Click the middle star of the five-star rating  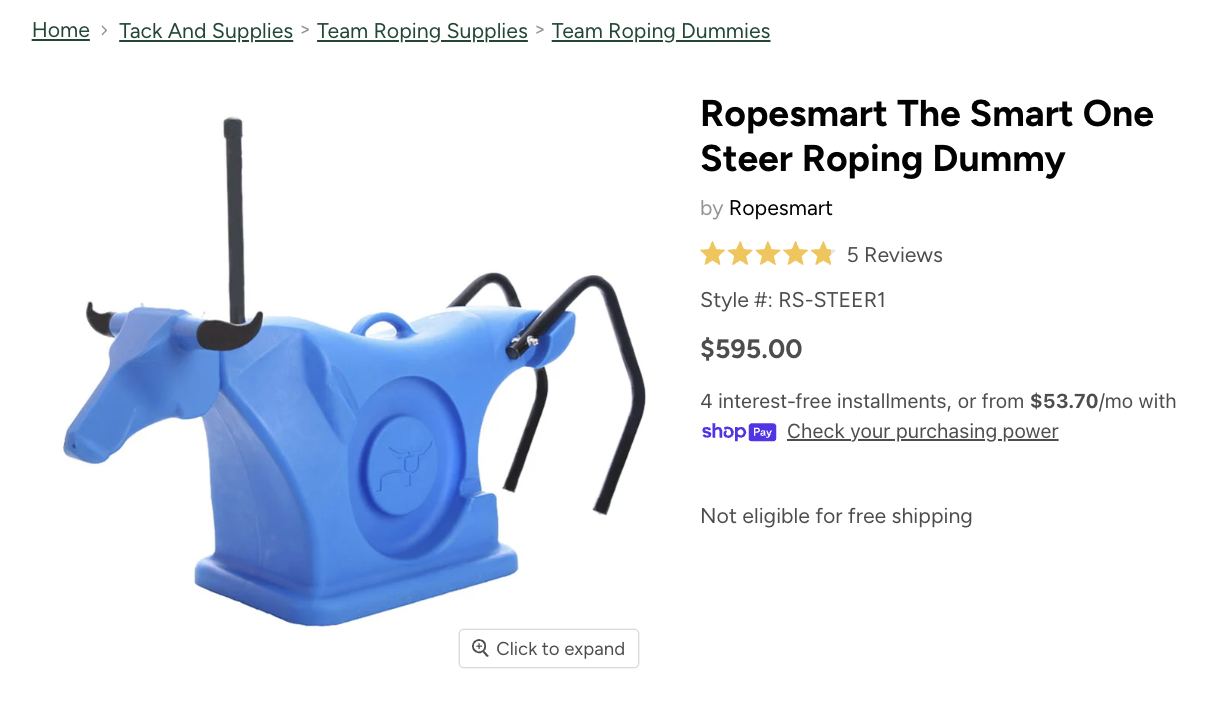[768, 254]
